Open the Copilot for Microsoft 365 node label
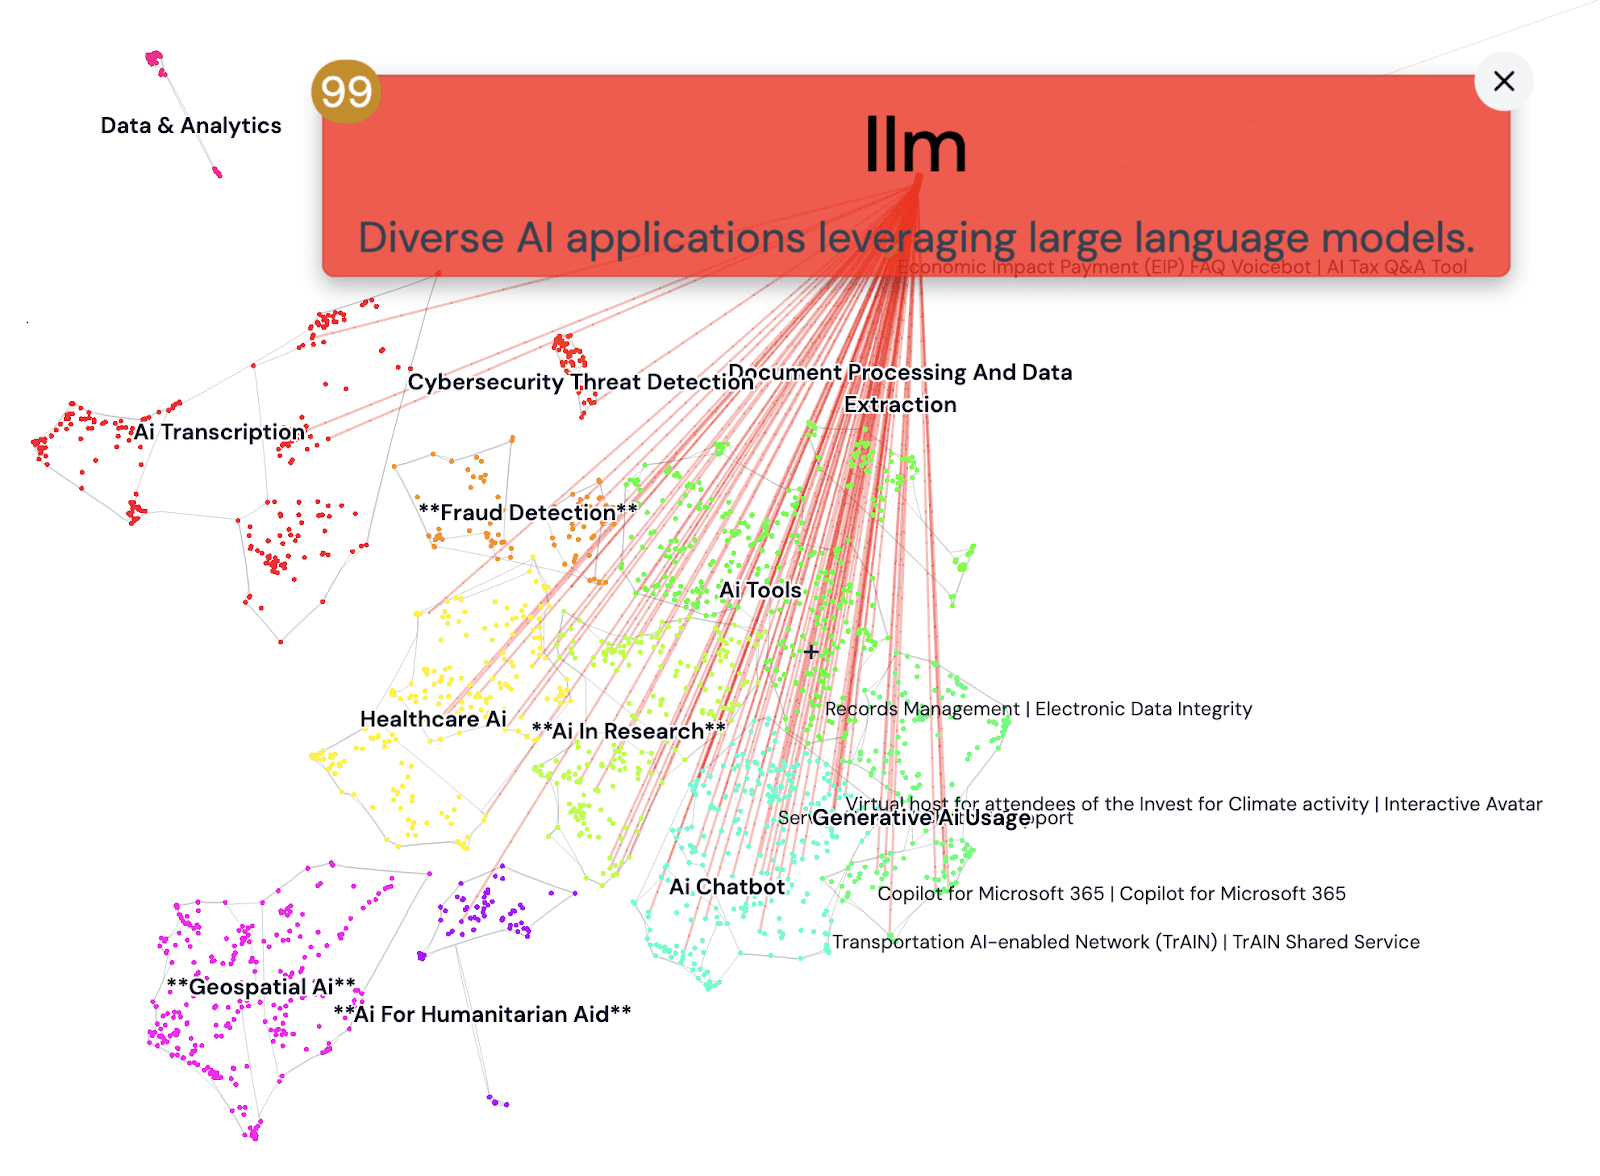The width and height of the screenshot is (1600, 1176). (1111, 894)
